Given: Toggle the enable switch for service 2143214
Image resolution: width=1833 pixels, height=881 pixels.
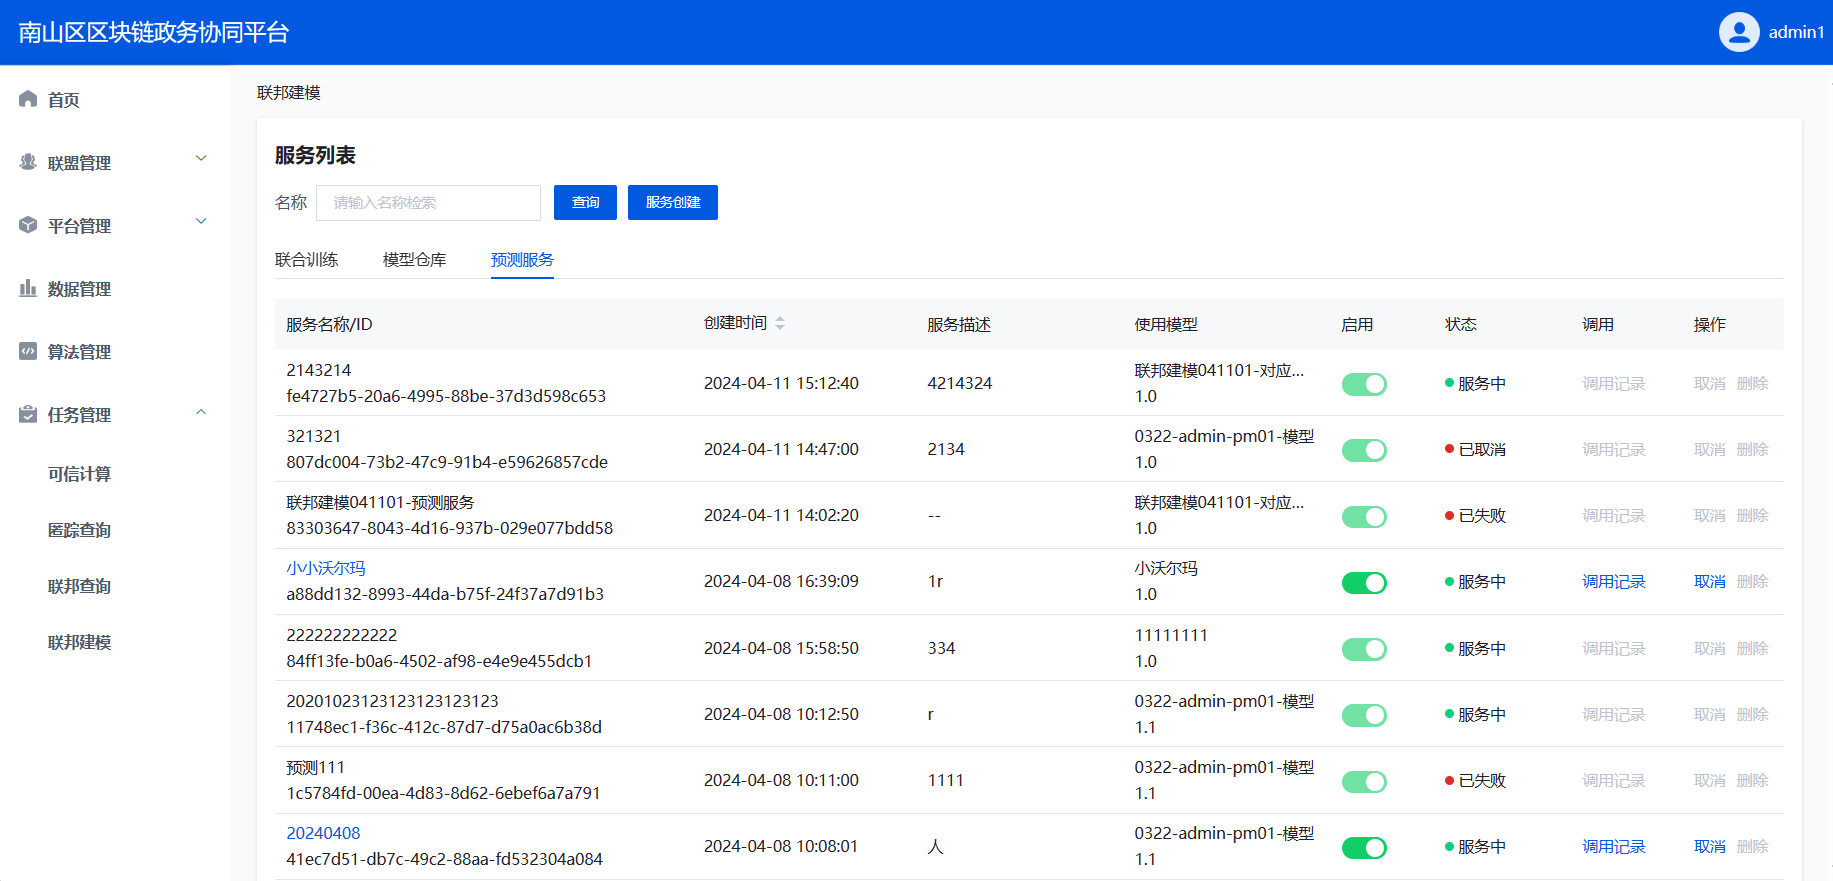Looking at the screenshot, I should point(1364,384).
